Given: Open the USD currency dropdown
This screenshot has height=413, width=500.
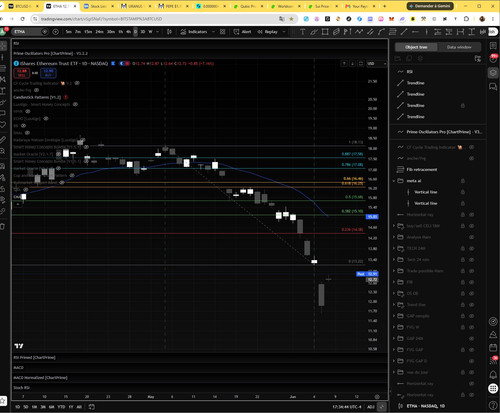Looking at the screenshot, I should (376, 63).
